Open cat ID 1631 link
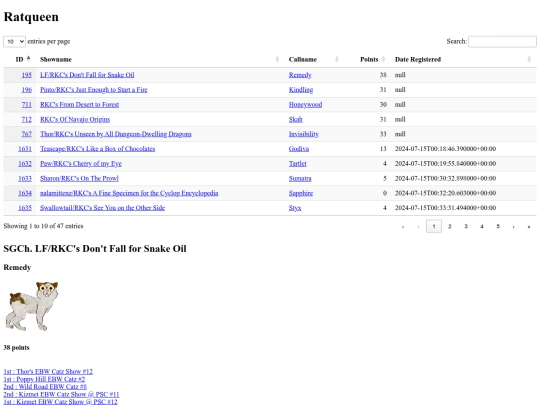Image resolution: width=540 pixels, height=405 pixels. coord(25,149)
